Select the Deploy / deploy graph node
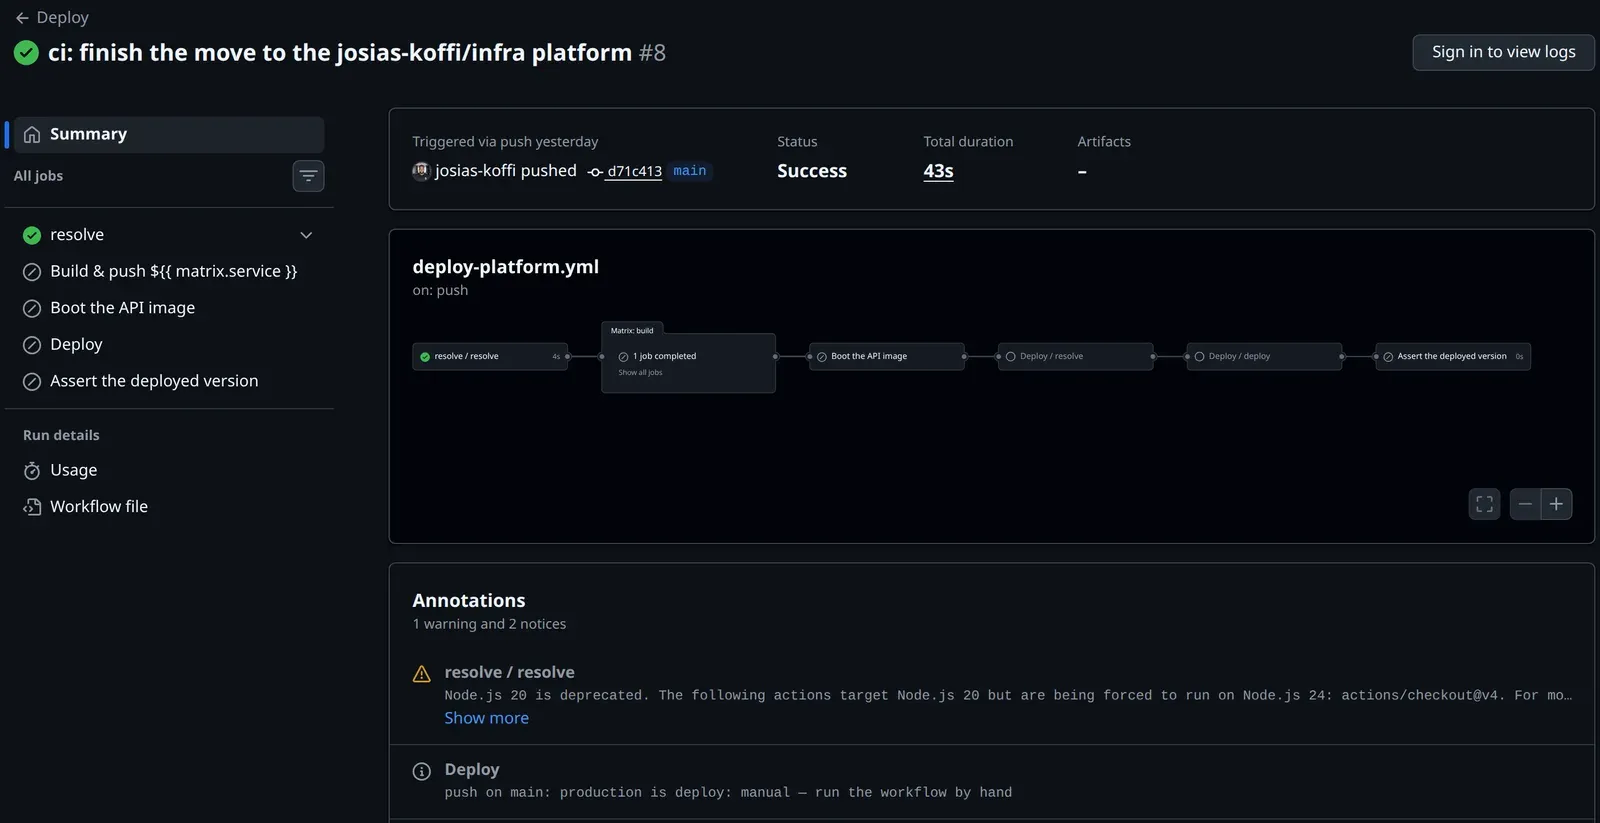The image size is (1600, 823). [1264, 356]
